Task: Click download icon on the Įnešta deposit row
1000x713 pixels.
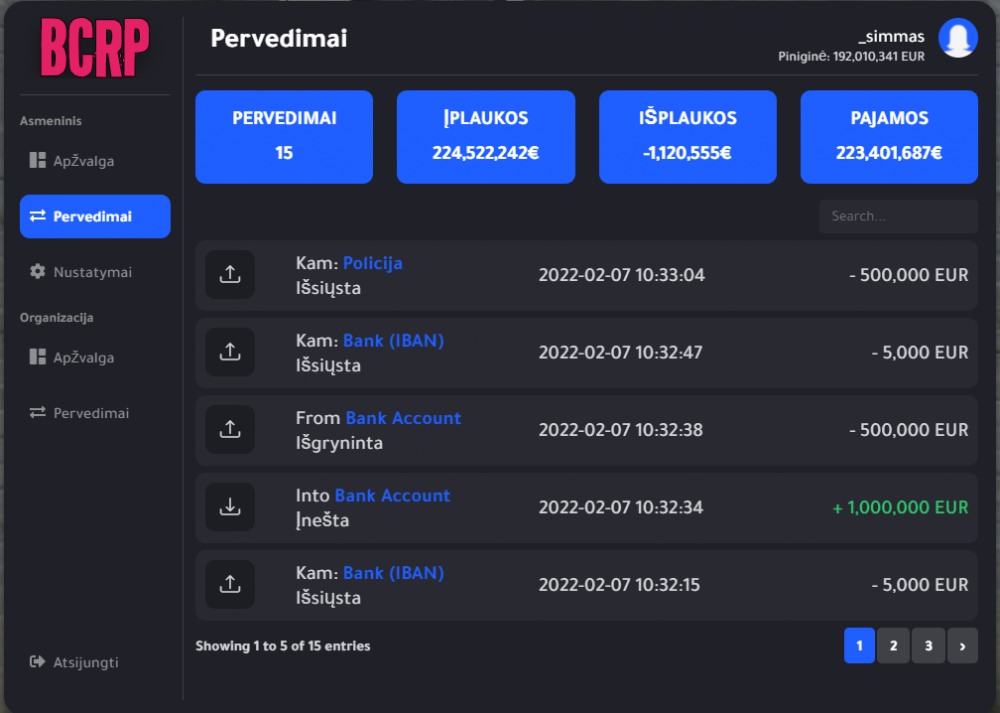Action: coord(230,507)
